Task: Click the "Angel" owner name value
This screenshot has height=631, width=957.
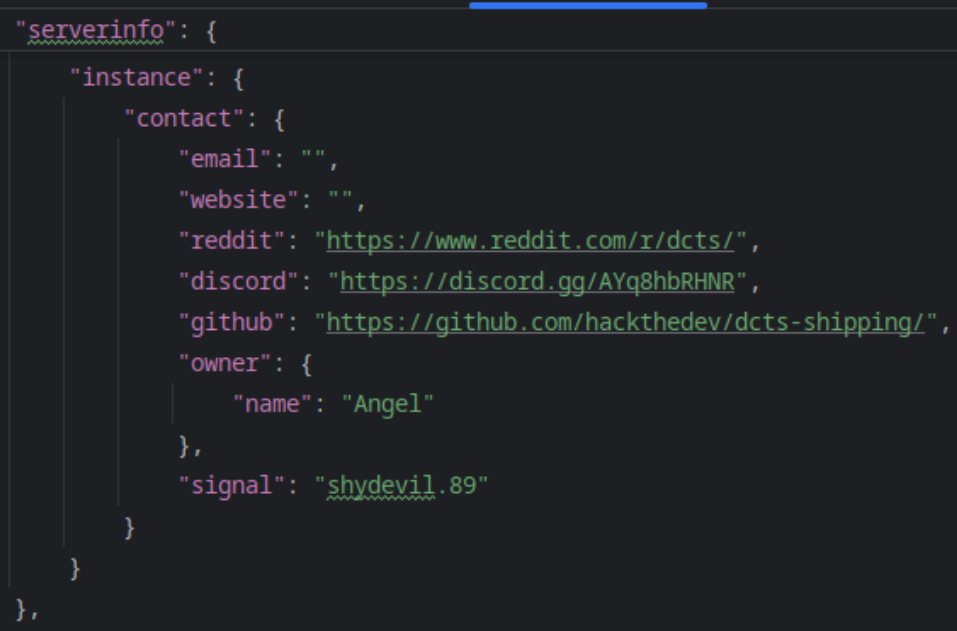Action: (x=388, y=404)
